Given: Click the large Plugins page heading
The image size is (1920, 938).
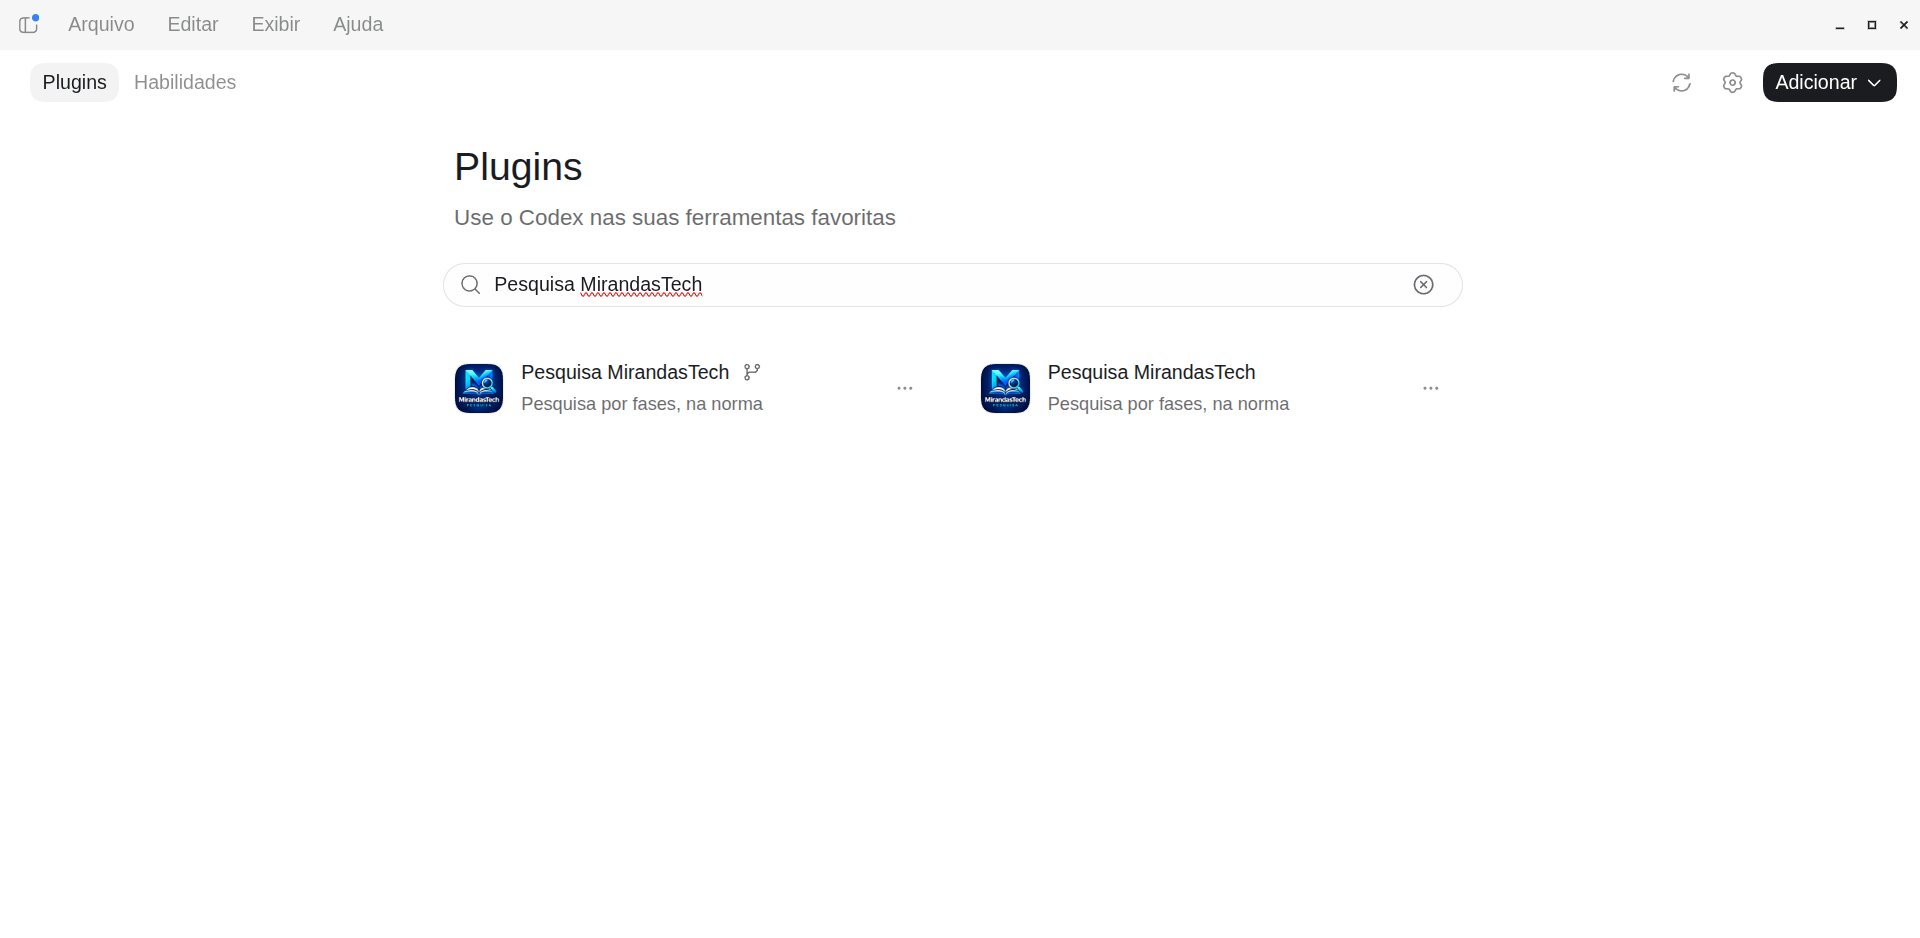Looking at the screenshot, I should [518, 167].
